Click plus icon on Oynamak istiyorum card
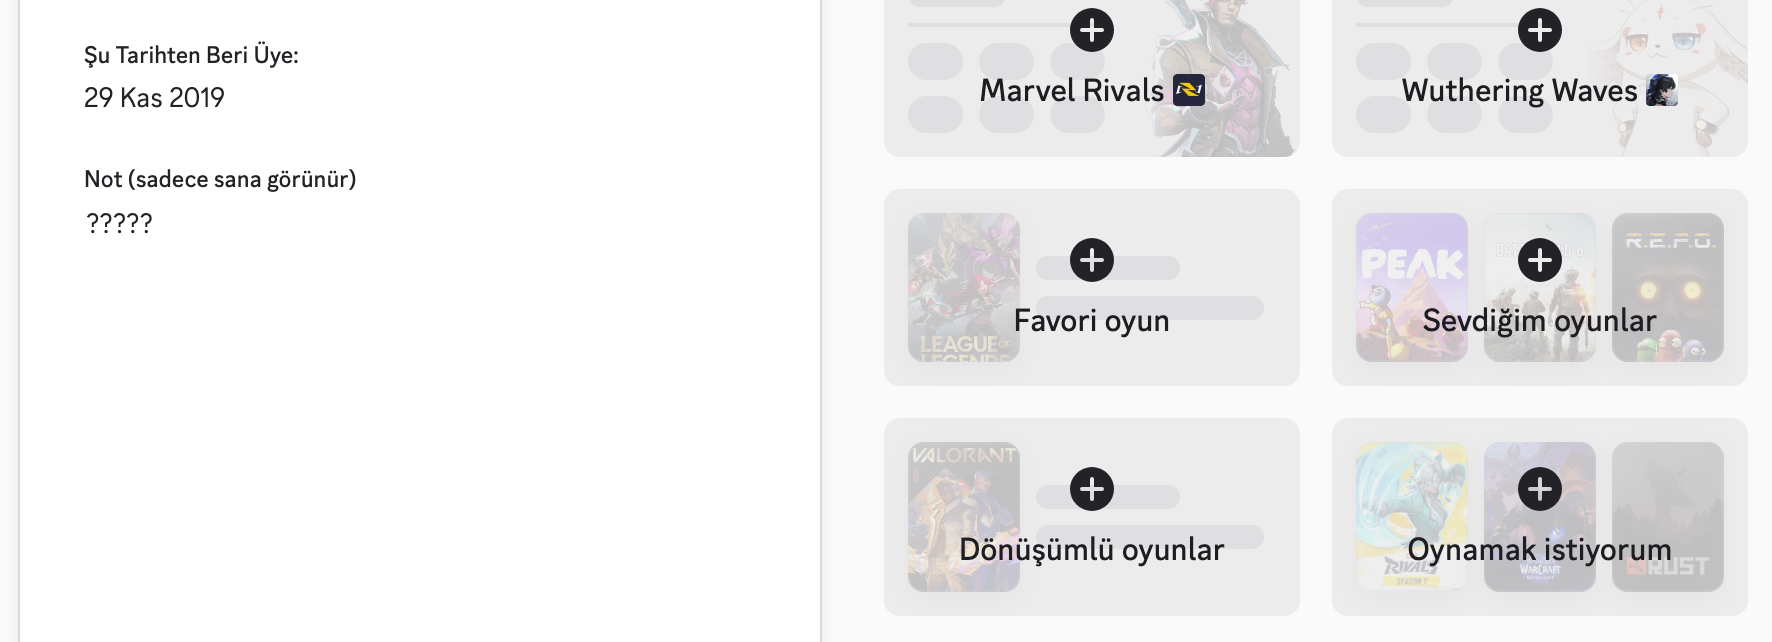 [x=1540, y=489]
